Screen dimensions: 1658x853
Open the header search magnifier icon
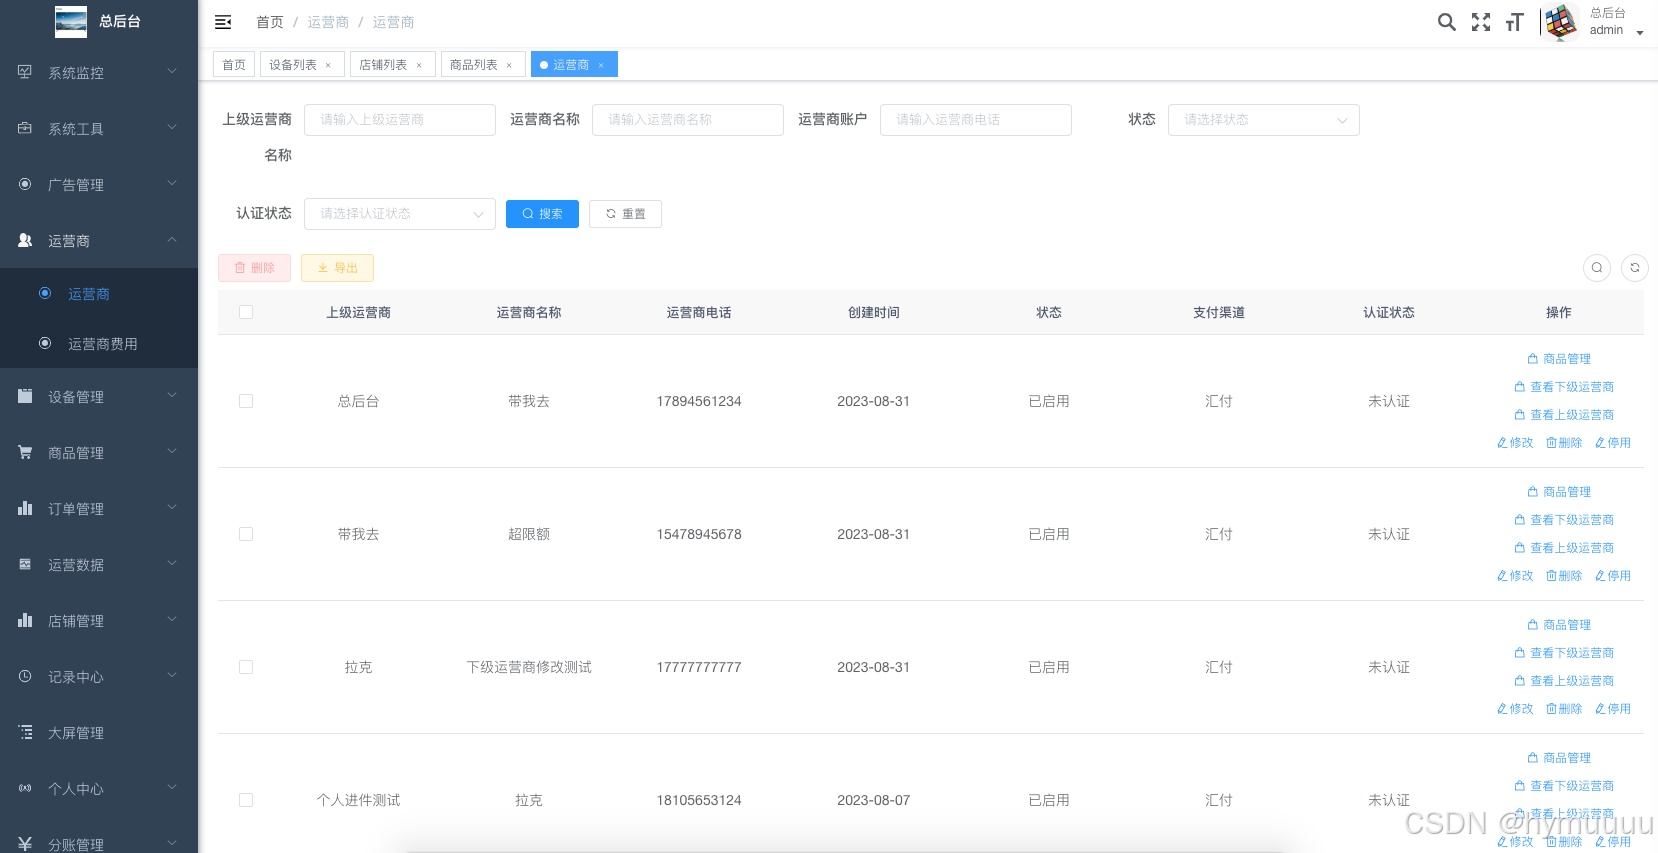[1446, 22]
